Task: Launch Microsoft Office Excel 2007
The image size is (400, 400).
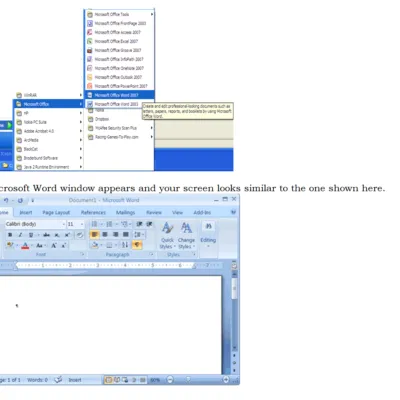Action: pos(120,41)
